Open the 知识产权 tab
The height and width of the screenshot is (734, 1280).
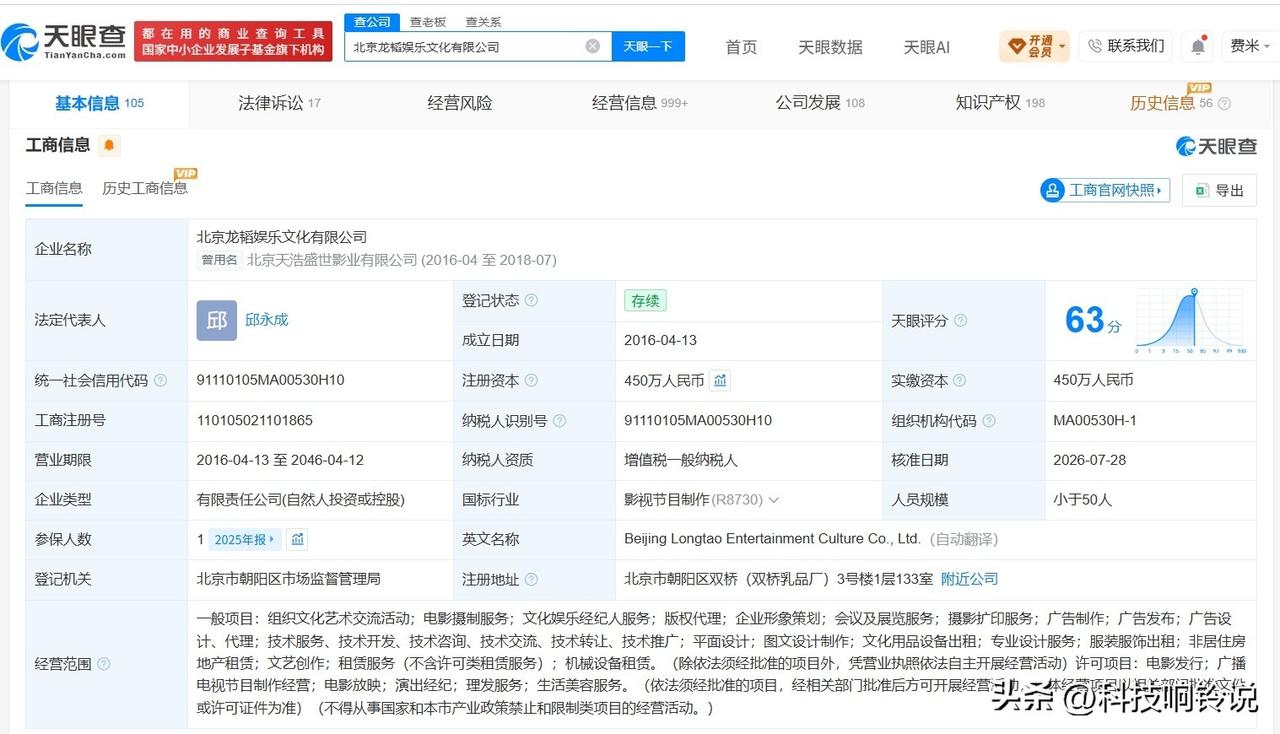click(x=1000, y=103)
